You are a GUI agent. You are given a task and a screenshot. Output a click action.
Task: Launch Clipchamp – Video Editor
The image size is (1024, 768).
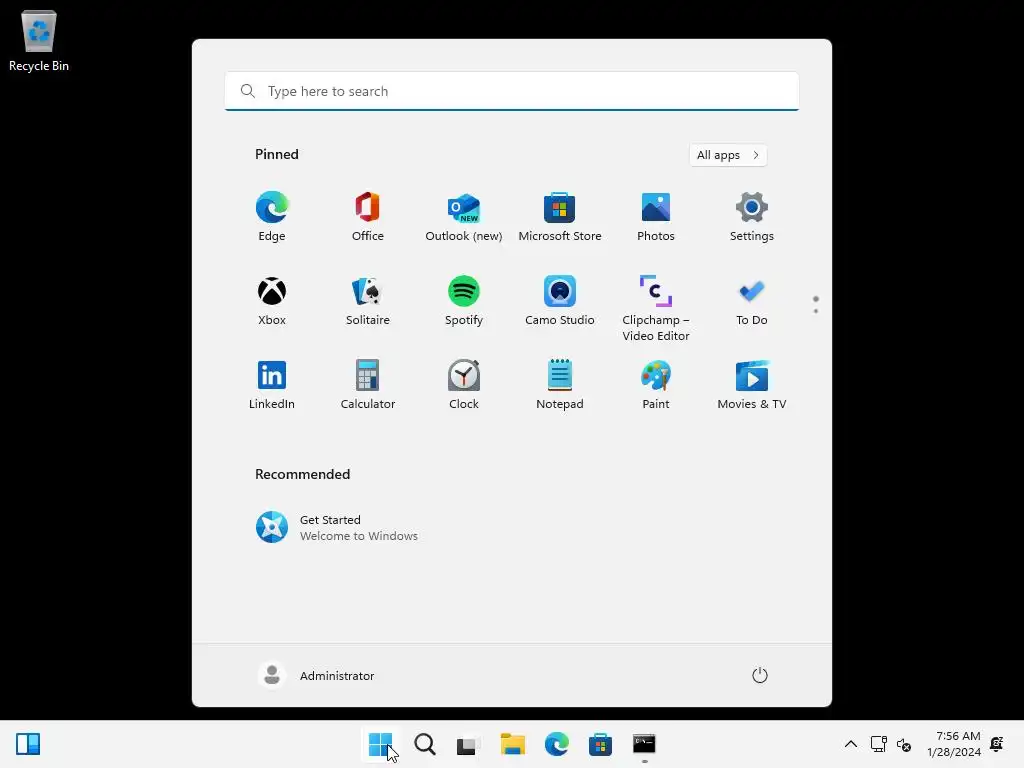pyautogui.click(x=656, y=308)
